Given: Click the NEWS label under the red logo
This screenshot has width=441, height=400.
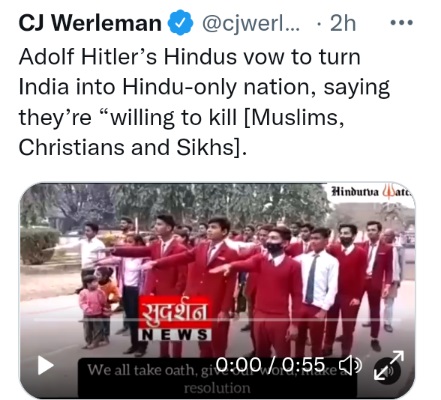Looking at the screenshot, I should pyautogui.click(x=175, y=335).
